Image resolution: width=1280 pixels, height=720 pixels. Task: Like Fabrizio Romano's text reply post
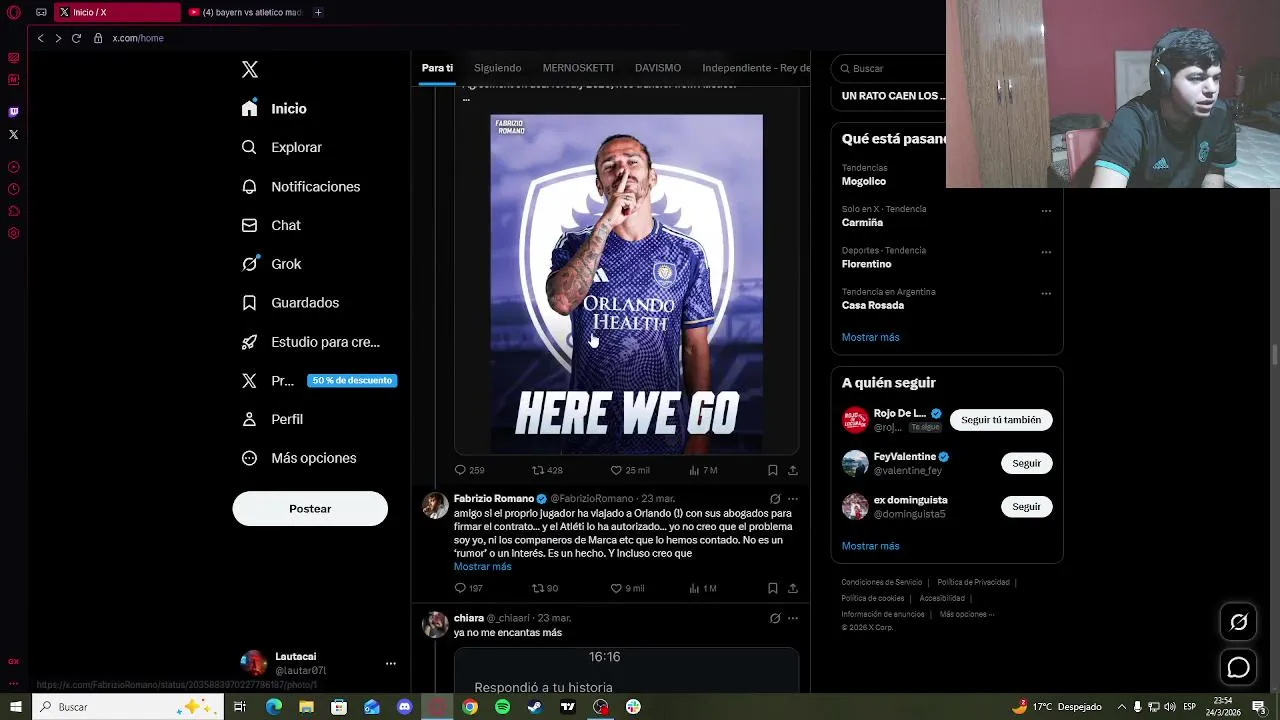click(x=627, y=588)
